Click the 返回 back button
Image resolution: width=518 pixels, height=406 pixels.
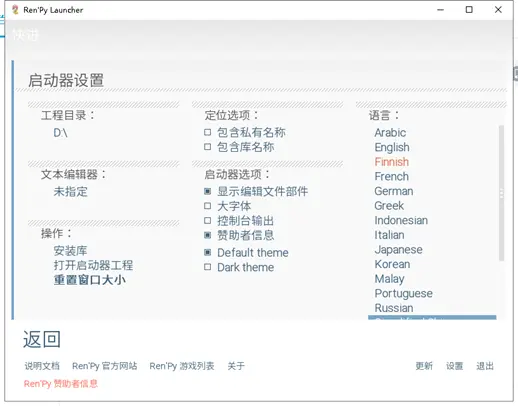[42, 339]
